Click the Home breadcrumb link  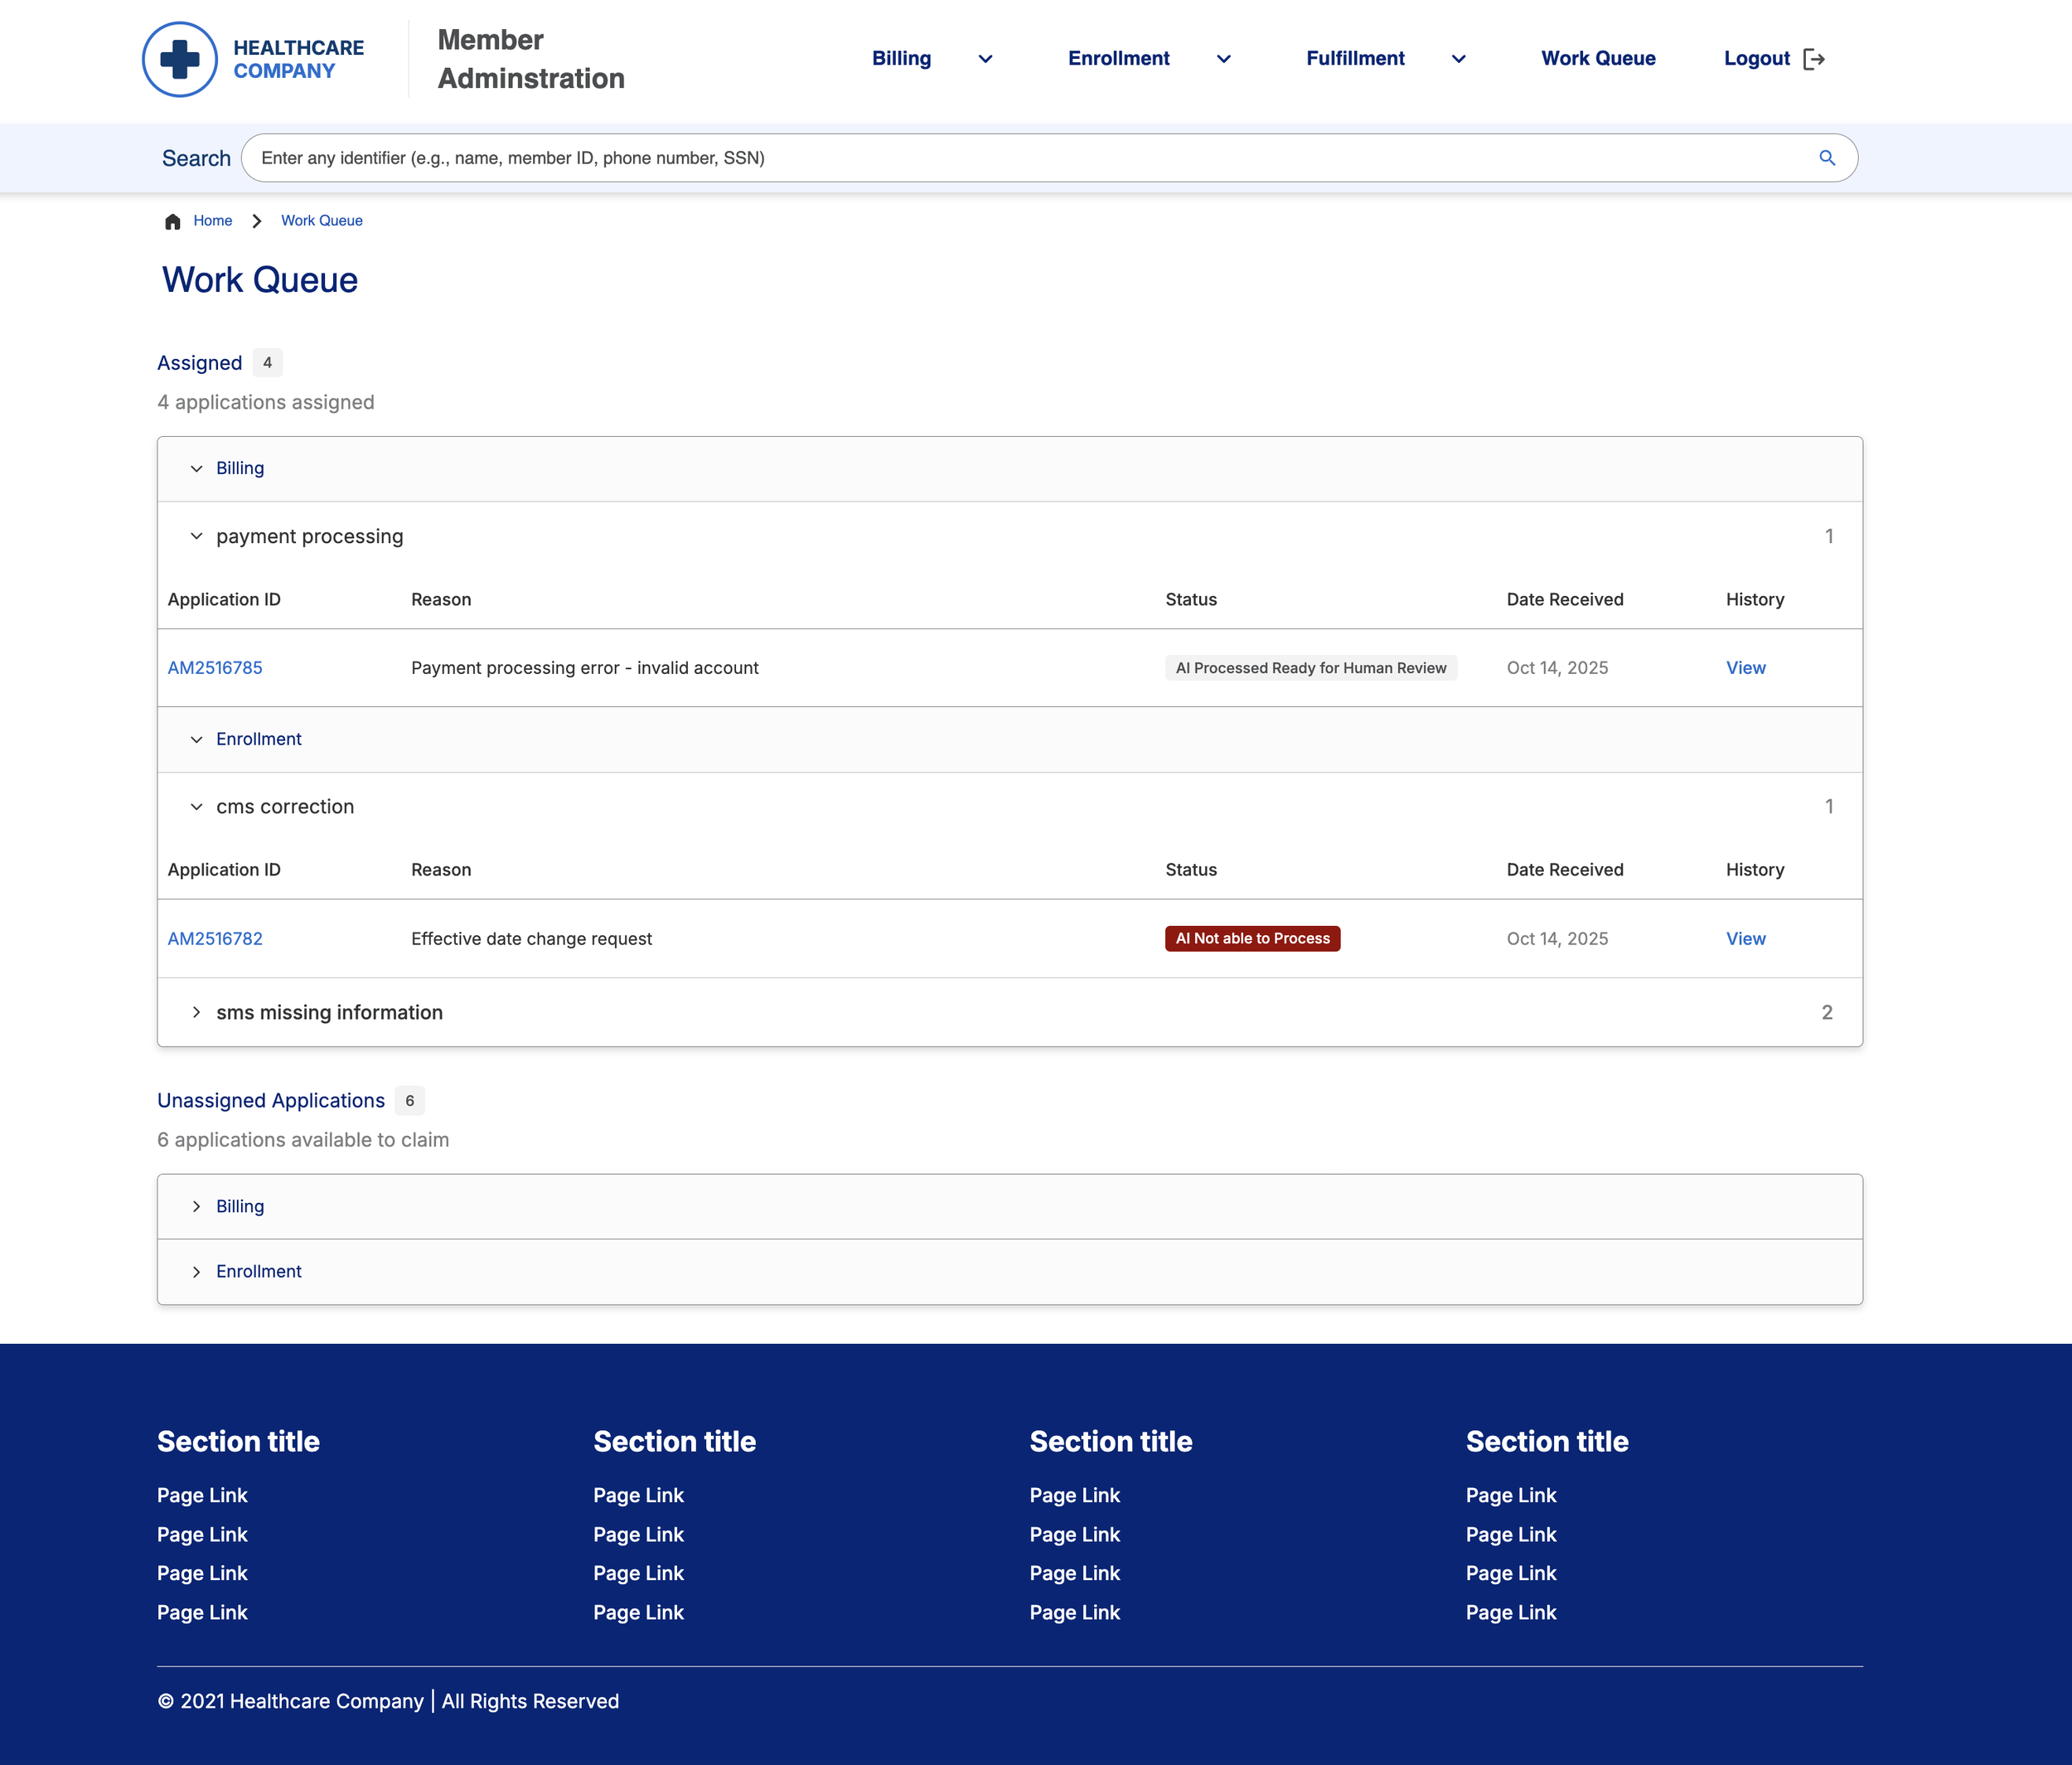tap(212, 221)
